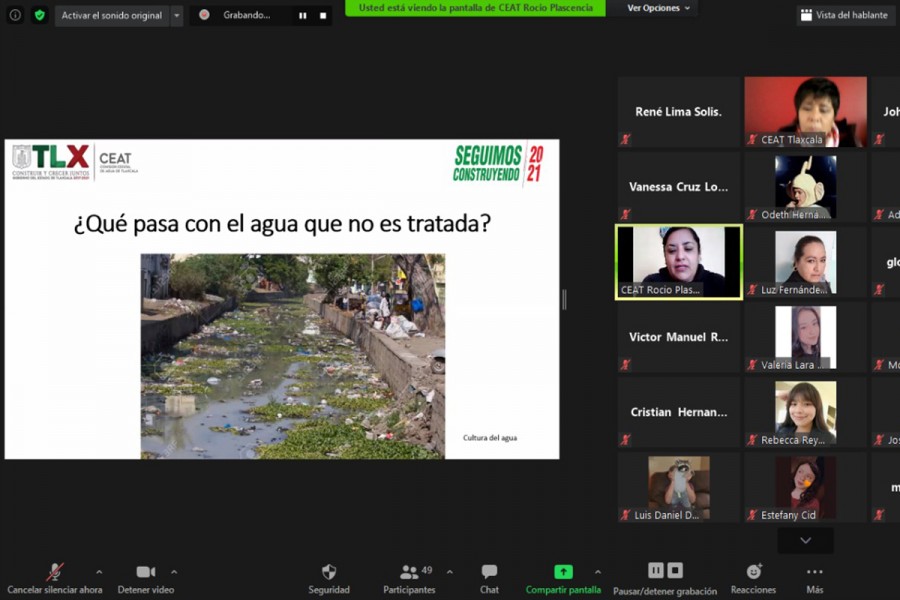Stop recording from the top recording indicator
This screenshot has width=900, height=600.
(x=323, y=16)
